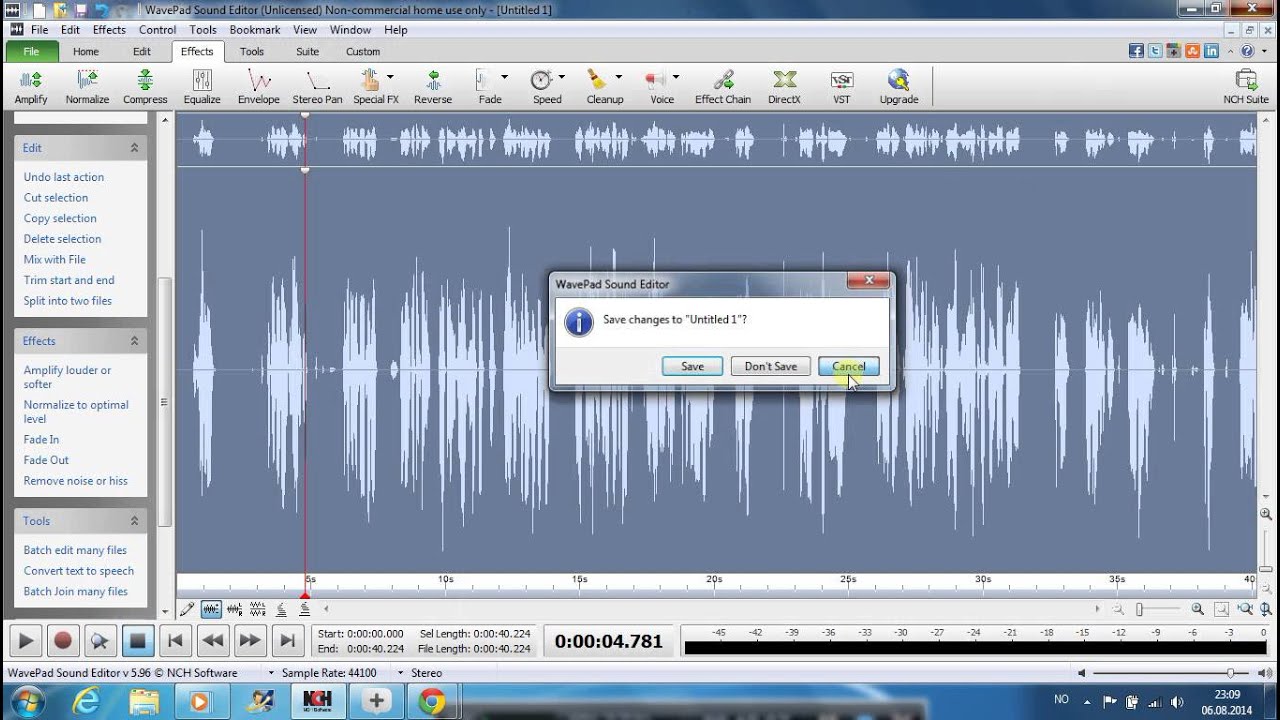The height and width of the screenshot is (720, 1280).
Task: Collapse the Edit sidebar section
Action: [134, 148]
